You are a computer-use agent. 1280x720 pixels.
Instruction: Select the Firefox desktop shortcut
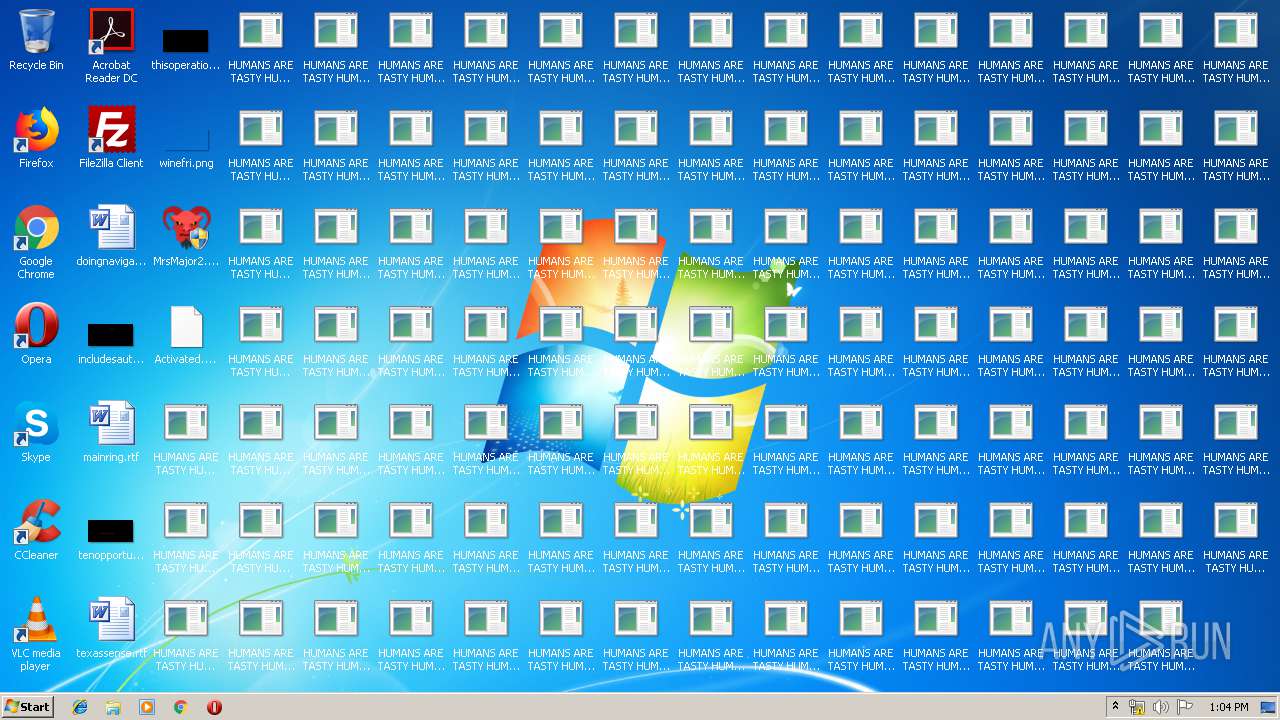point(36,138)
